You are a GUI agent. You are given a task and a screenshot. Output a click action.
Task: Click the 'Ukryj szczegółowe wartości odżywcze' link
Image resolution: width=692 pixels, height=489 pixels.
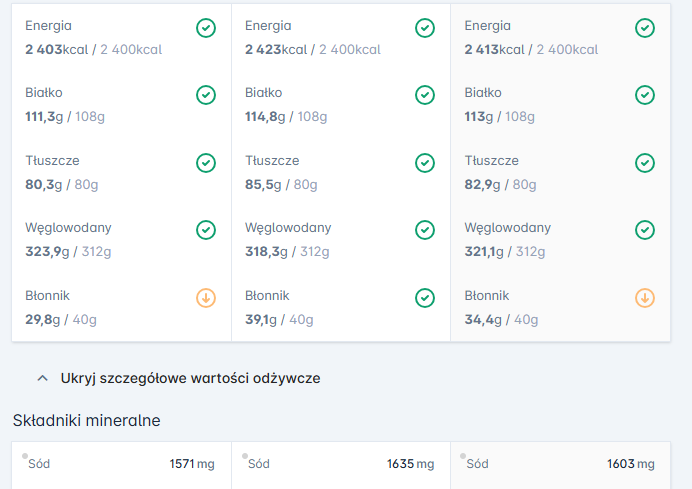pyautogui.click(x=190, y=379)
